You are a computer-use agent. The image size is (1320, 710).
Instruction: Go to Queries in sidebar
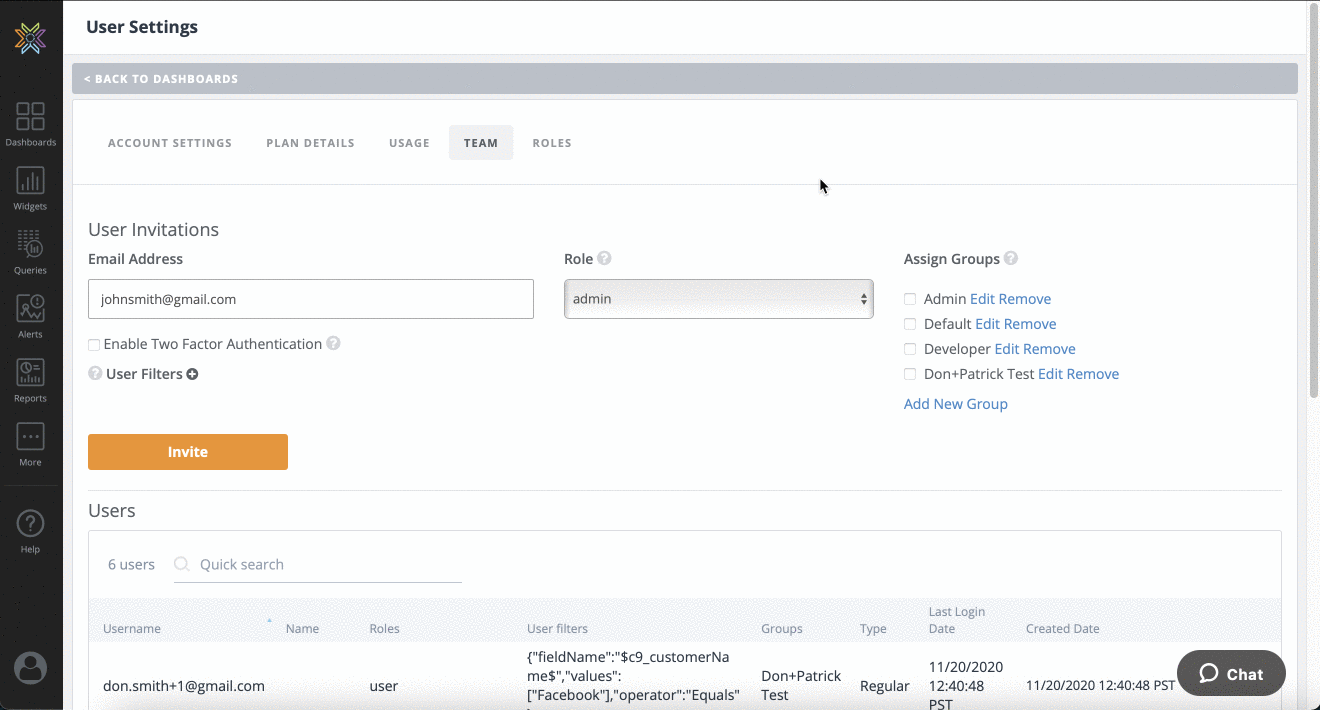tap(30, 251)
